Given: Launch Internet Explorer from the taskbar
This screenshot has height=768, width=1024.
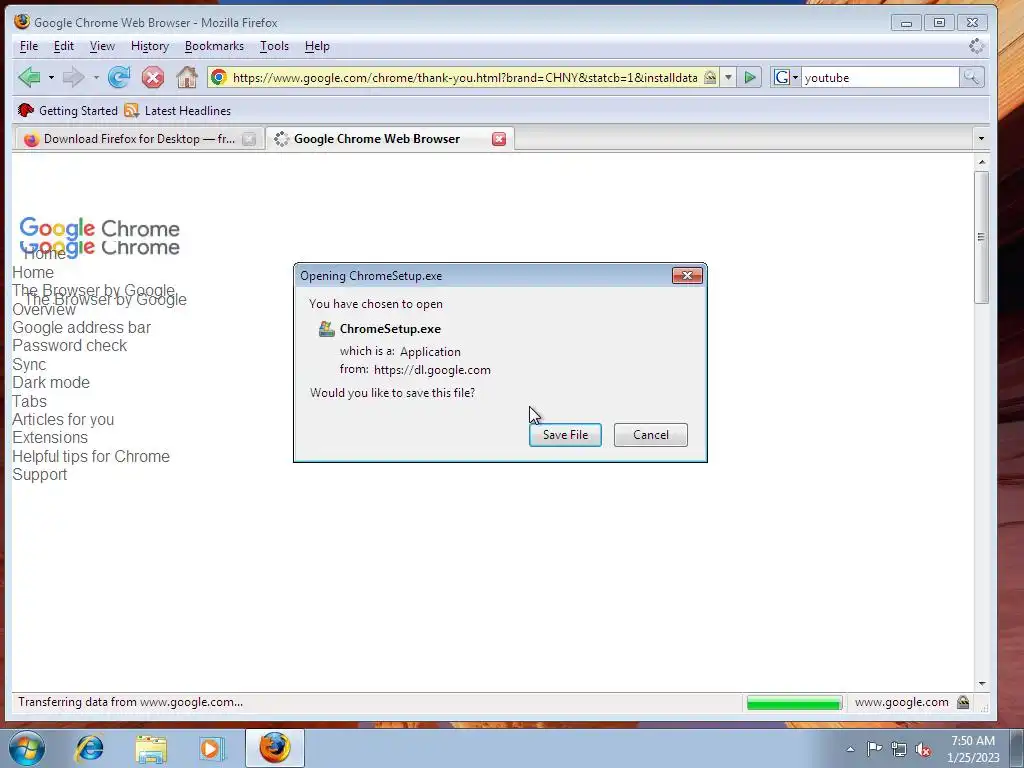Looking at the screenshot, I should coord(89,748).
